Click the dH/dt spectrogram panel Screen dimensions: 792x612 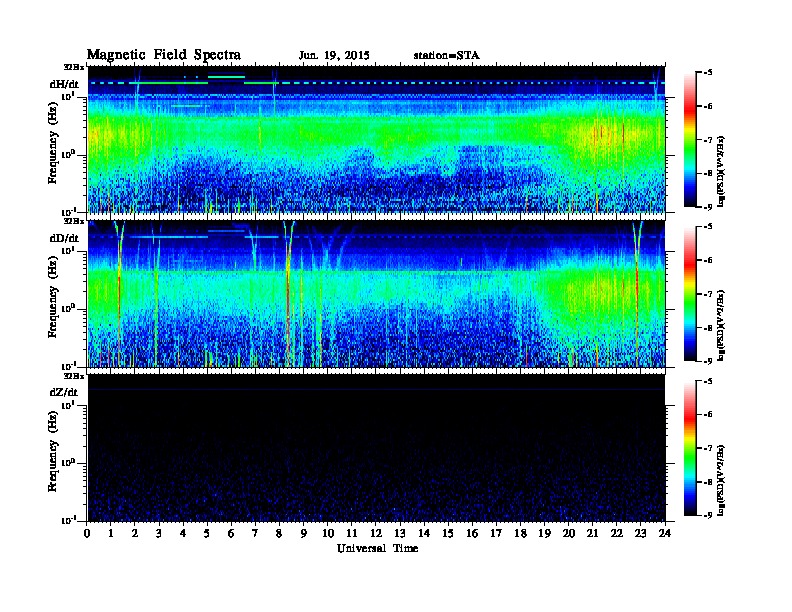[x=376, y=139]
